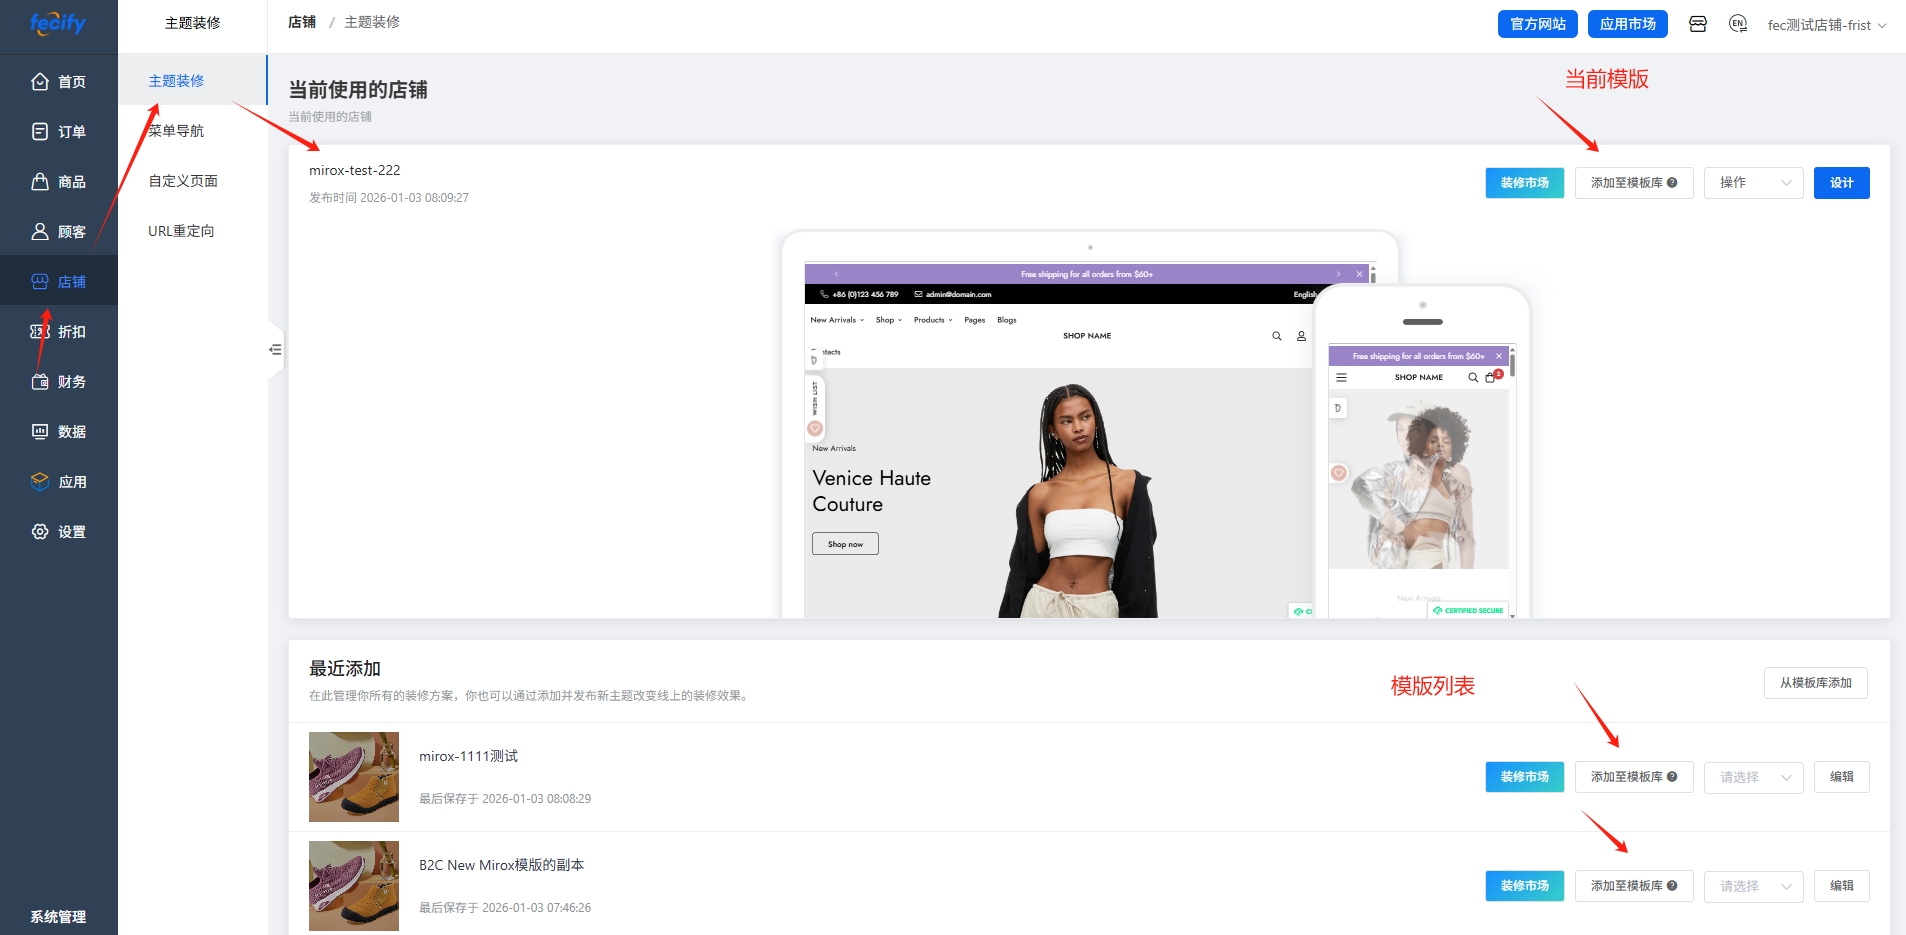Click the 订单 orders sidebar icon
1906x935 pixels.
[x=40, y=131]
